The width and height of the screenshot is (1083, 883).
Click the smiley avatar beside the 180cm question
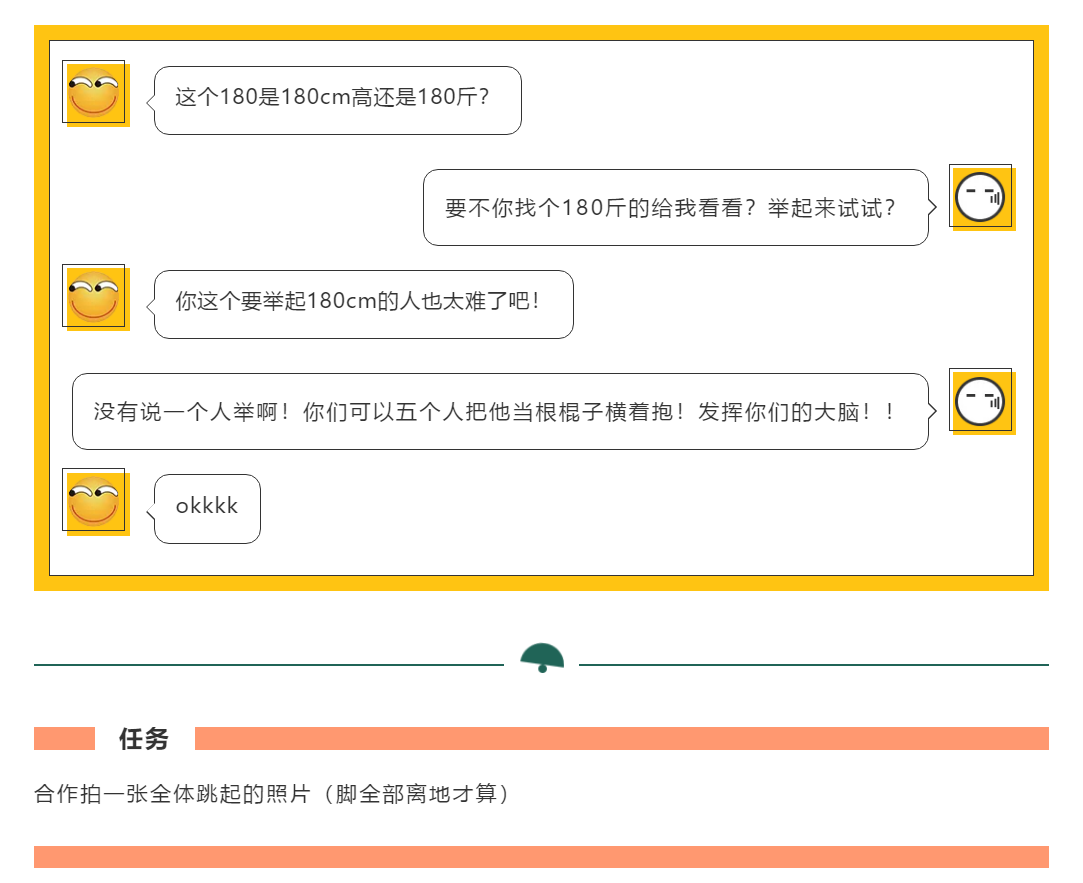[x=95, y=93]
